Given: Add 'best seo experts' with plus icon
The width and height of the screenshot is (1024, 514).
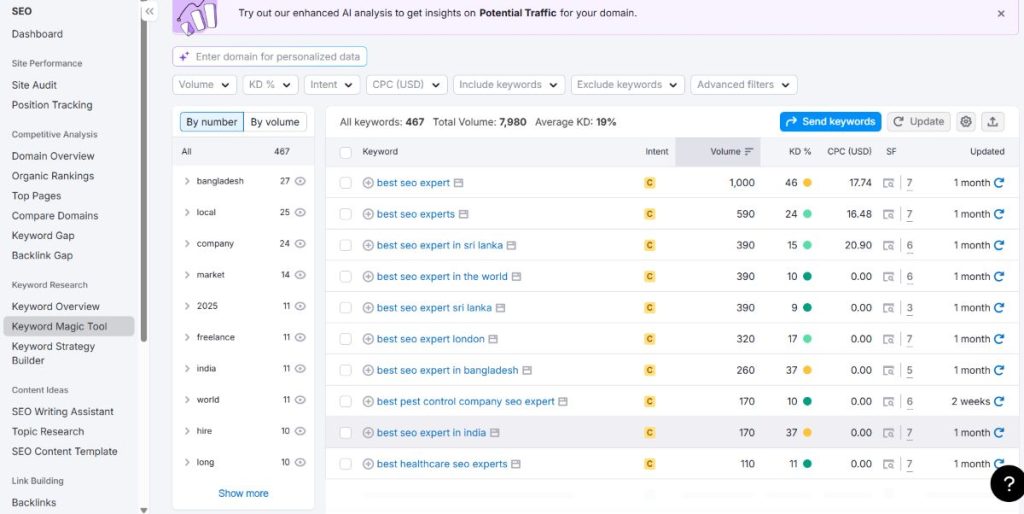Looking at the screenshot, I should coord(368,214).
